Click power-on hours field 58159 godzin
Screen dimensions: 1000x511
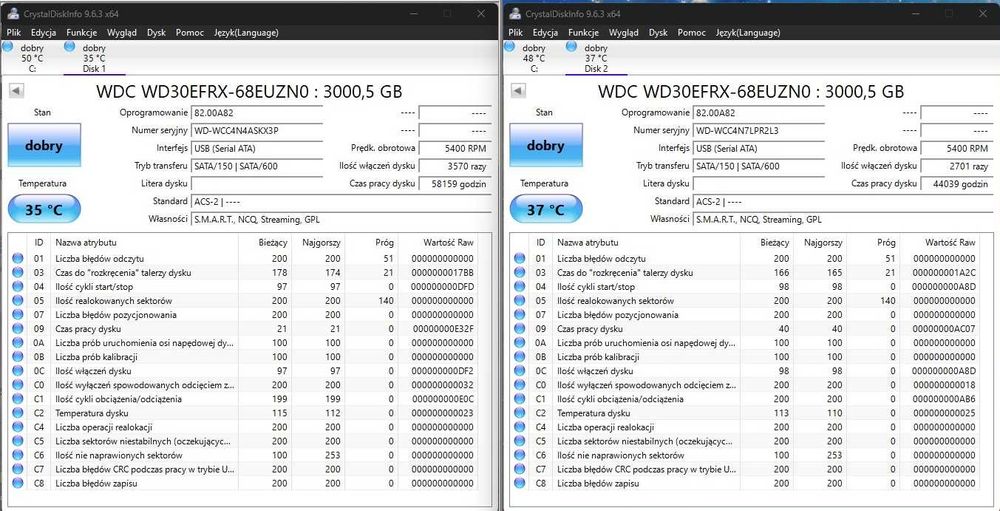coord(455,184)
